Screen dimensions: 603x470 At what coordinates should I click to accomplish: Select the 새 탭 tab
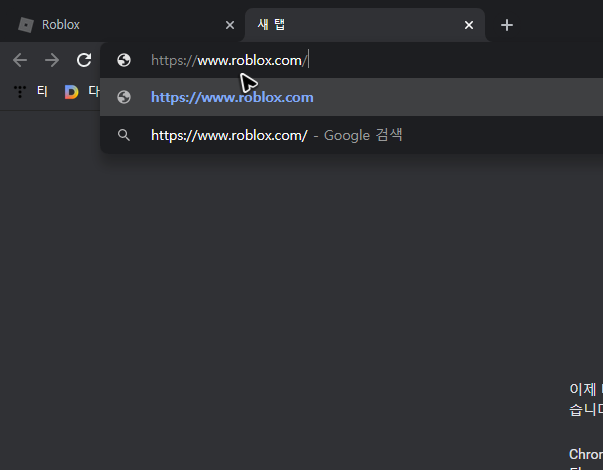point(365,25)
